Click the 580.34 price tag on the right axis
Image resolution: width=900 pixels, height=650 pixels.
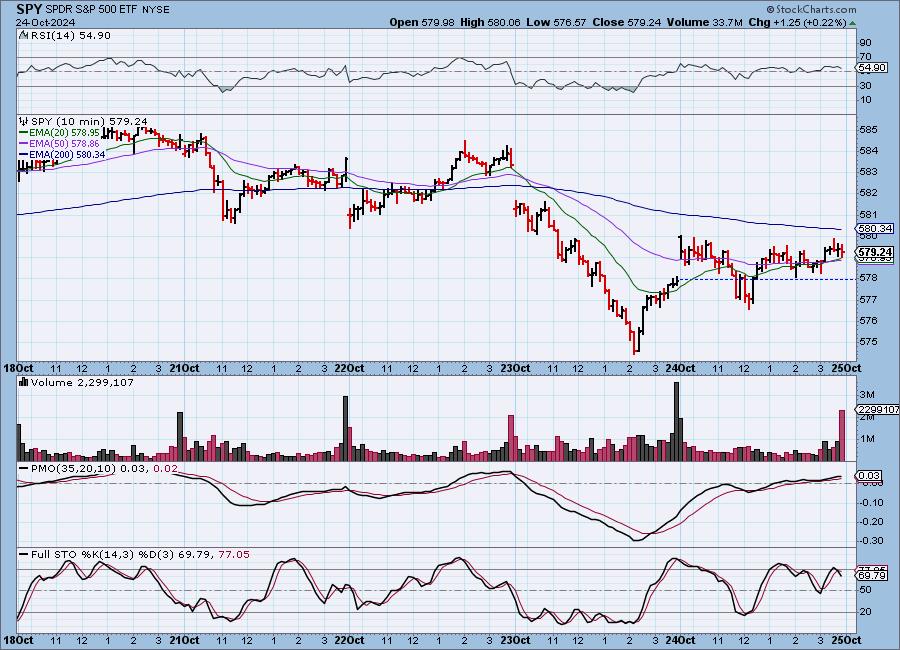pos(876,229)
